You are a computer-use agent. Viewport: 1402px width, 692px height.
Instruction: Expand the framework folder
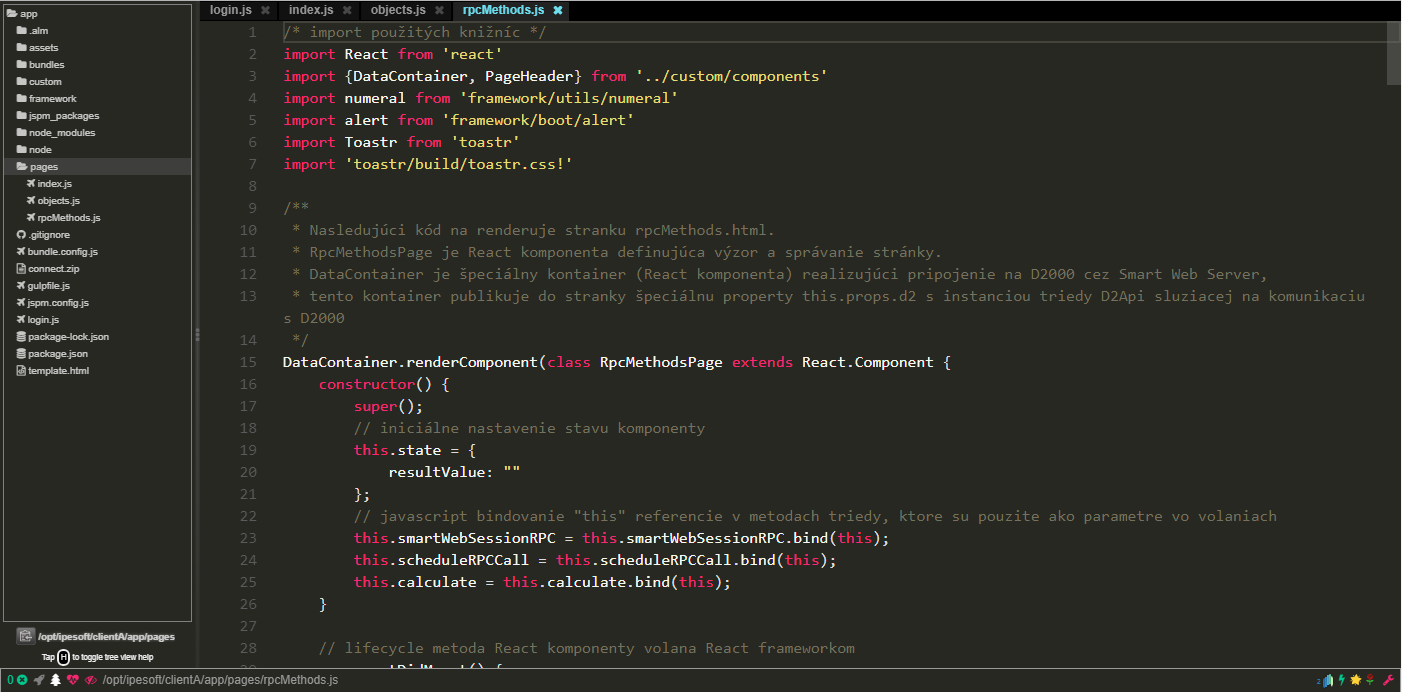[52, 99]
